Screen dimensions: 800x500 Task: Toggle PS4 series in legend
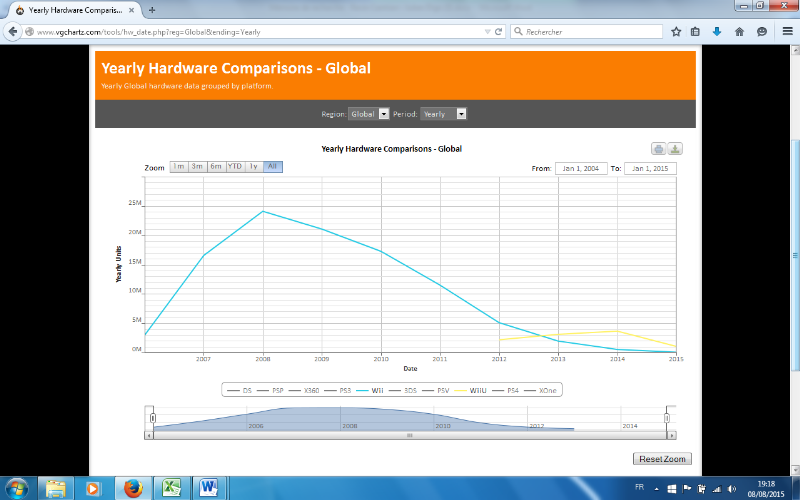tap(505, 390)
